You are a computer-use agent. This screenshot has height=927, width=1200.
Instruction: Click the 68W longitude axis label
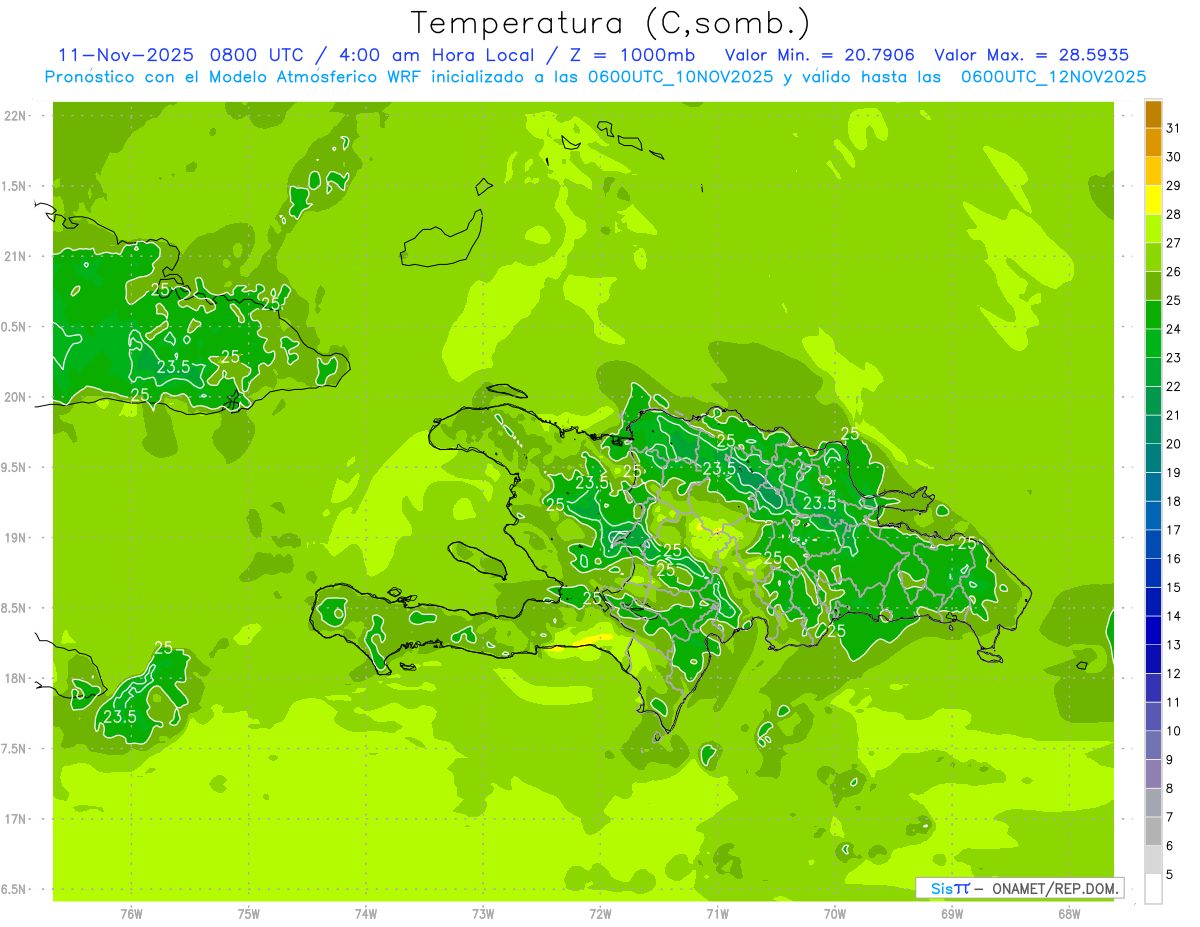pos(1069,913)
